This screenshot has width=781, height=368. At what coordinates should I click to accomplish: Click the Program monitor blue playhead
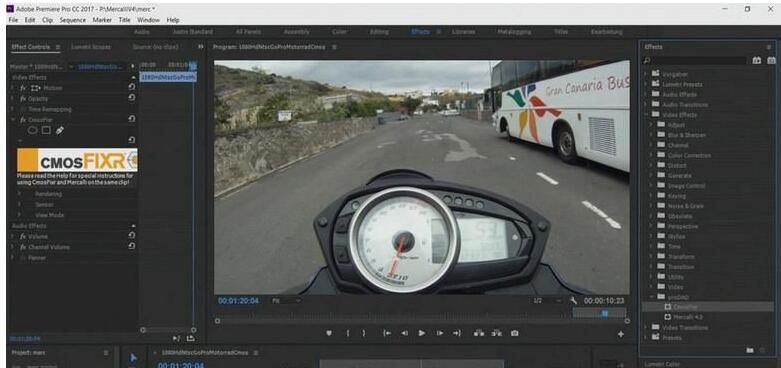605,313
